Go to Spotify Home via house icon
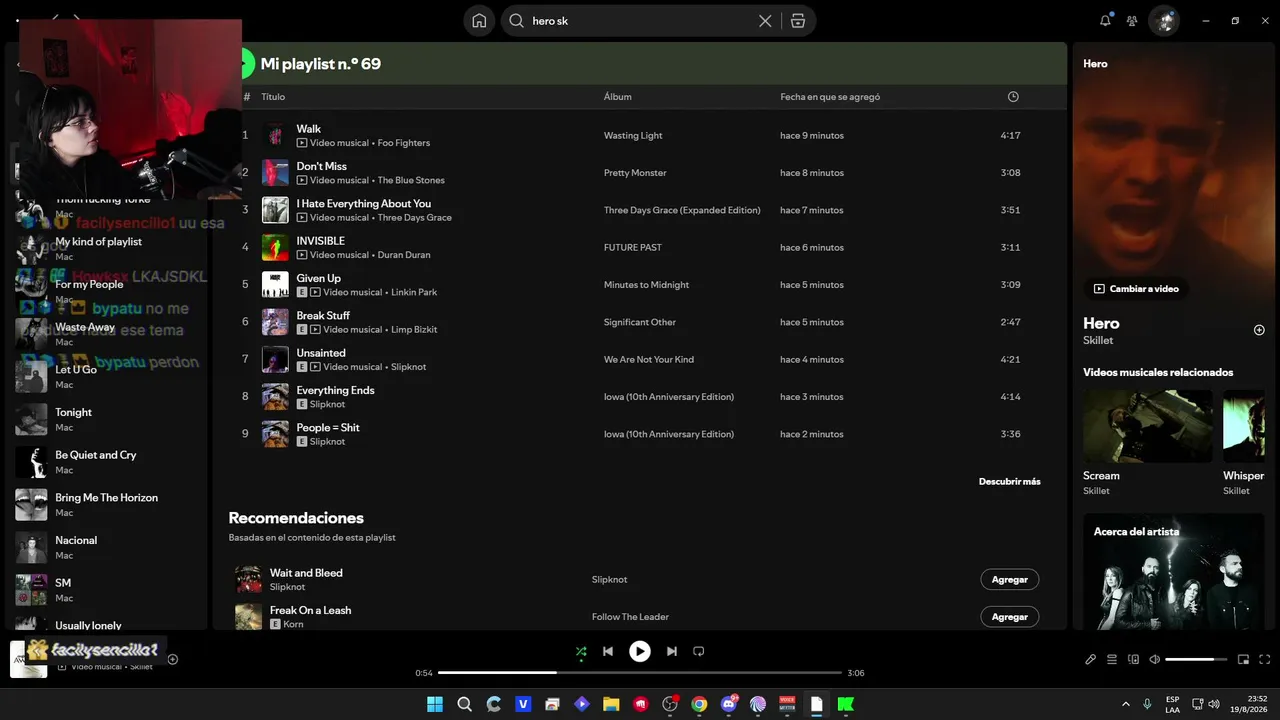Image resolution: width=1280 pixels, height=720 pixels. click(x=479, y=21)
